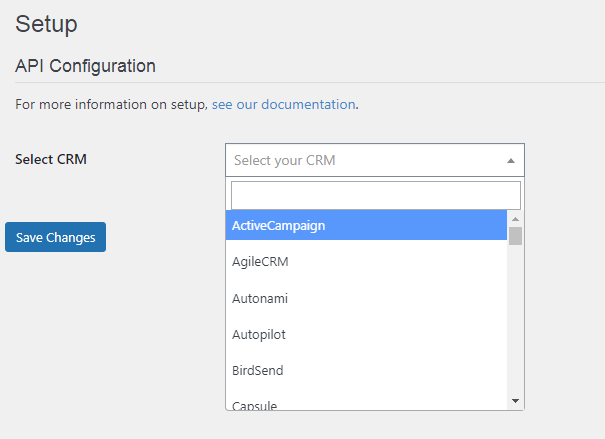Screen dimensions: 605x439
Task: Click the Save Changes button
Action: (56, 237)
